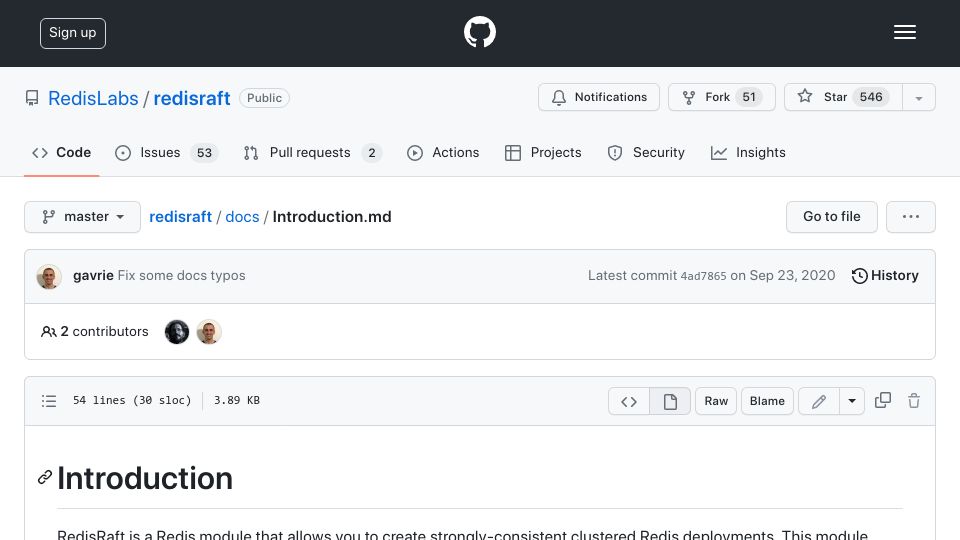Open the Security tab
Screen dimensions: 960x540
click(x=646, y=152)
